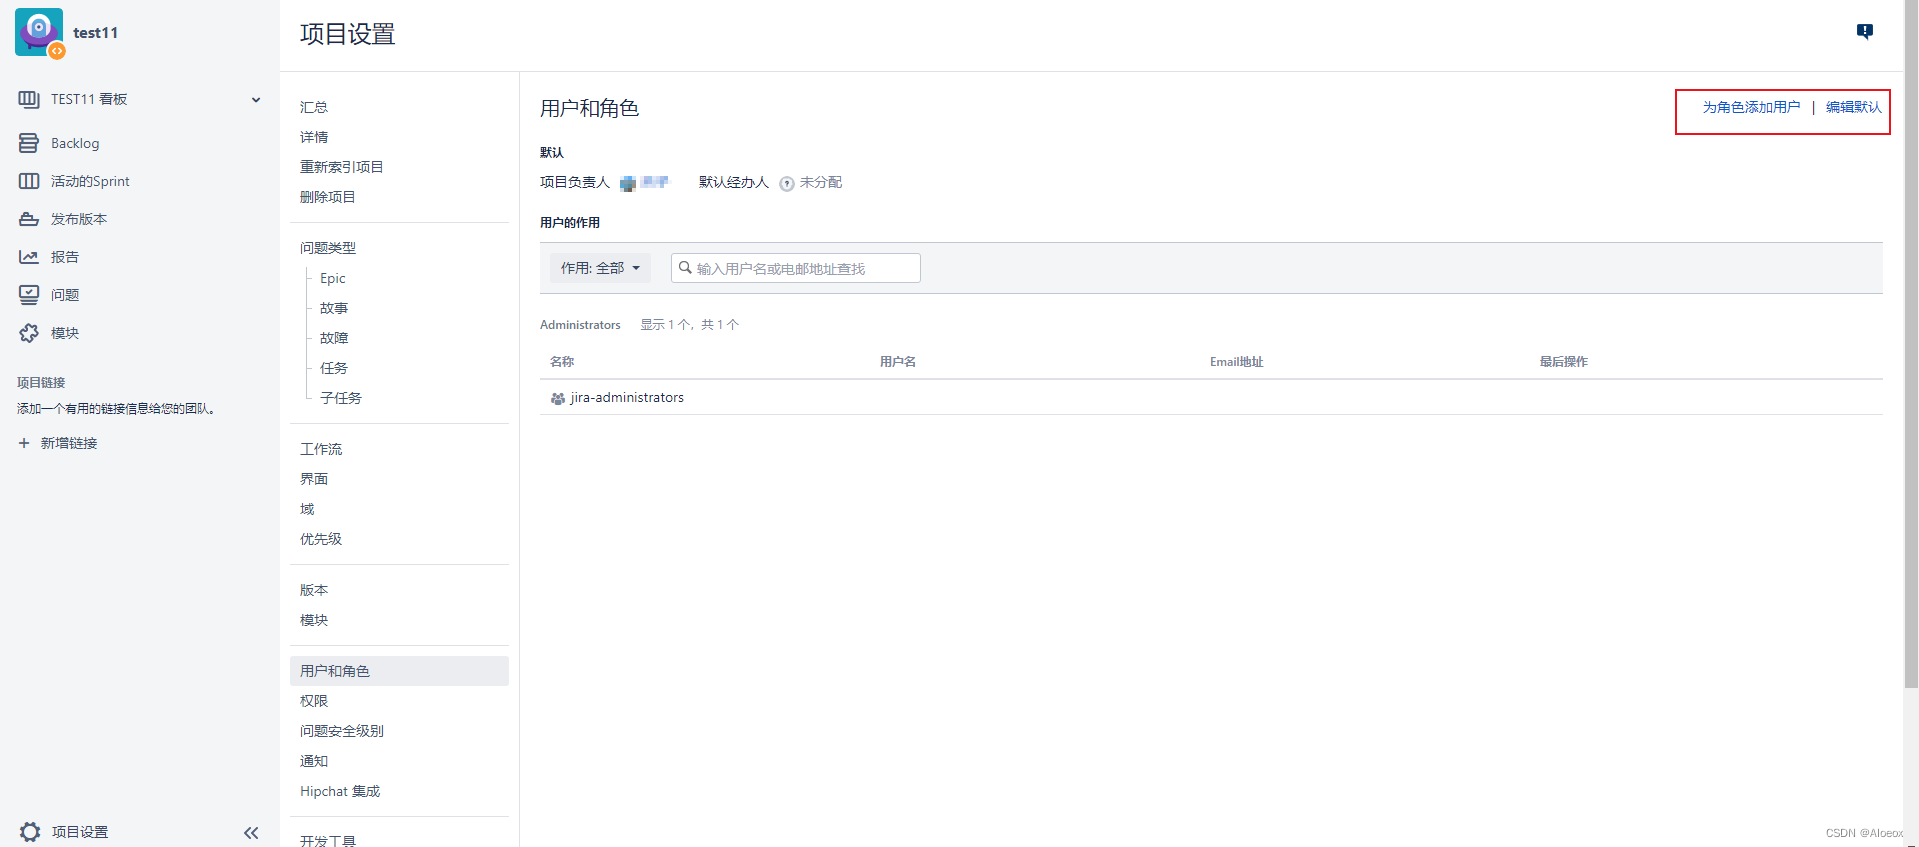Click the 活动的Sprint board icon

(29, 181)
